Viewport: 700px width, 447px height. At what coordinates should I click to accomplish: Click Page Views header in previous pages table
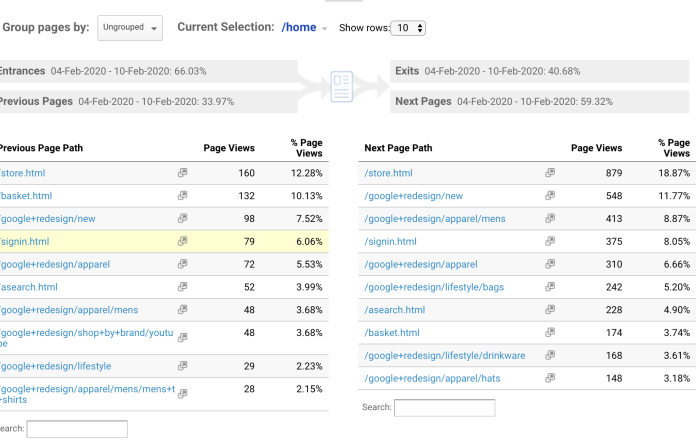229,148
